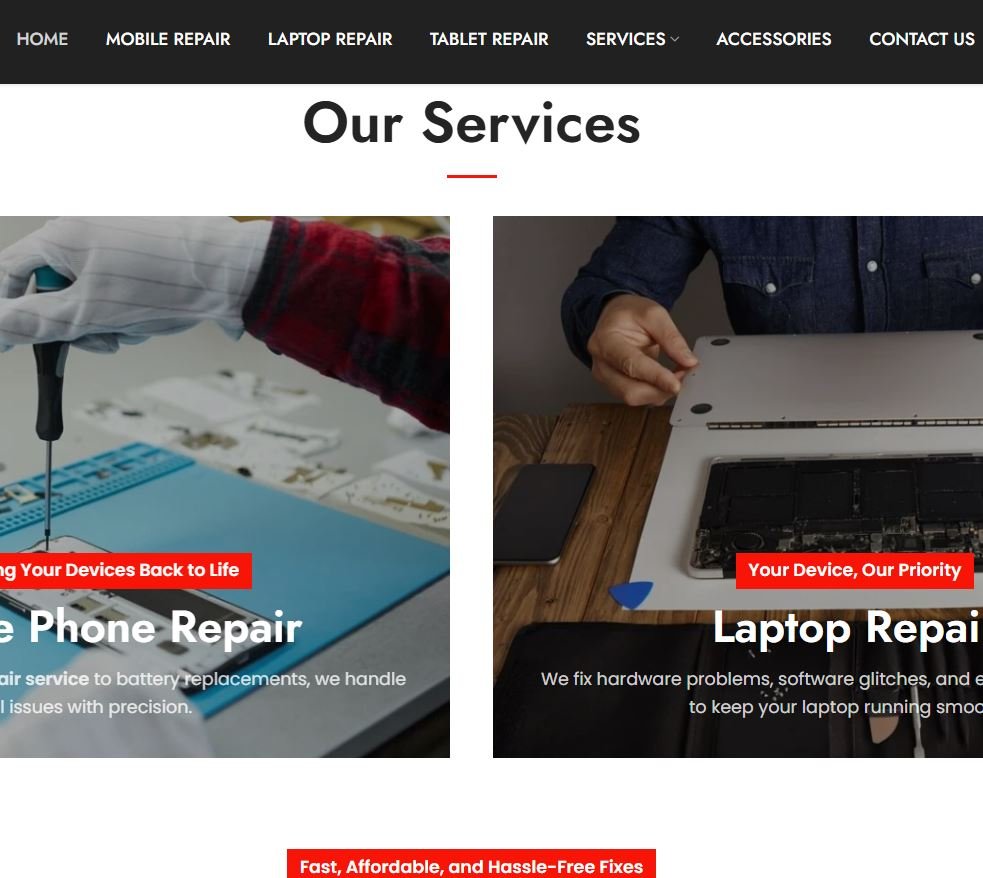Click 'Your Devices Back to Life' red badge
983x878 pixels.
click(x=125, y=570)
